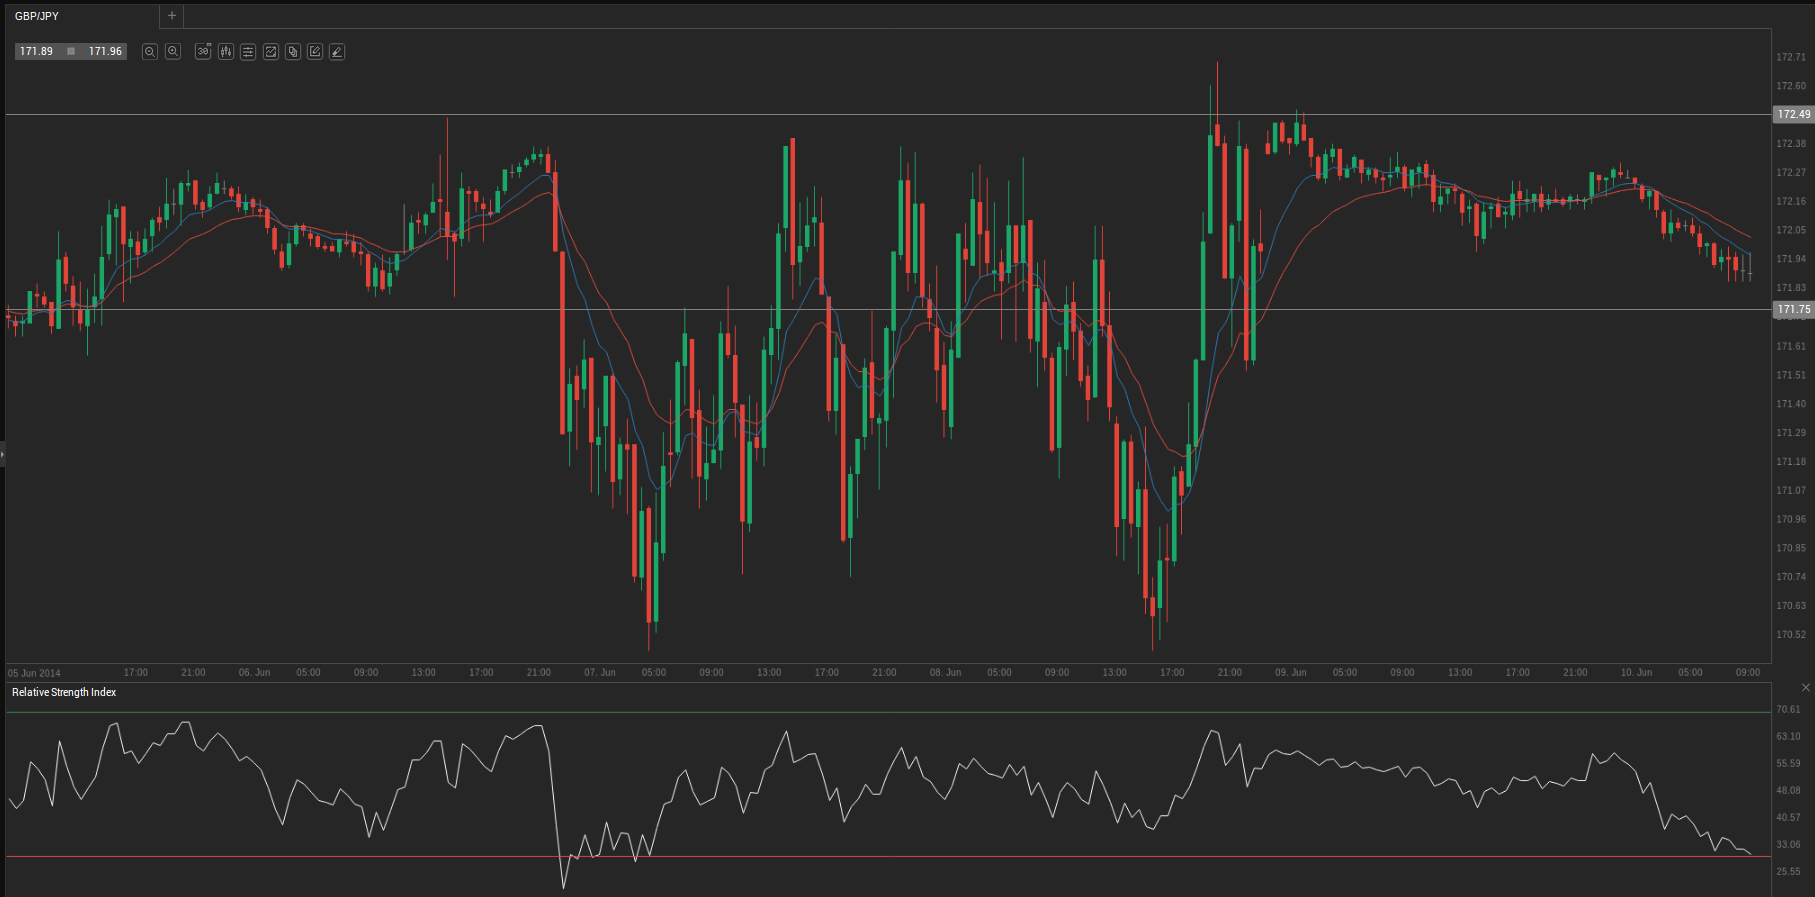
Task: Add a new chart tab with plus
Action: click(172, 16)
